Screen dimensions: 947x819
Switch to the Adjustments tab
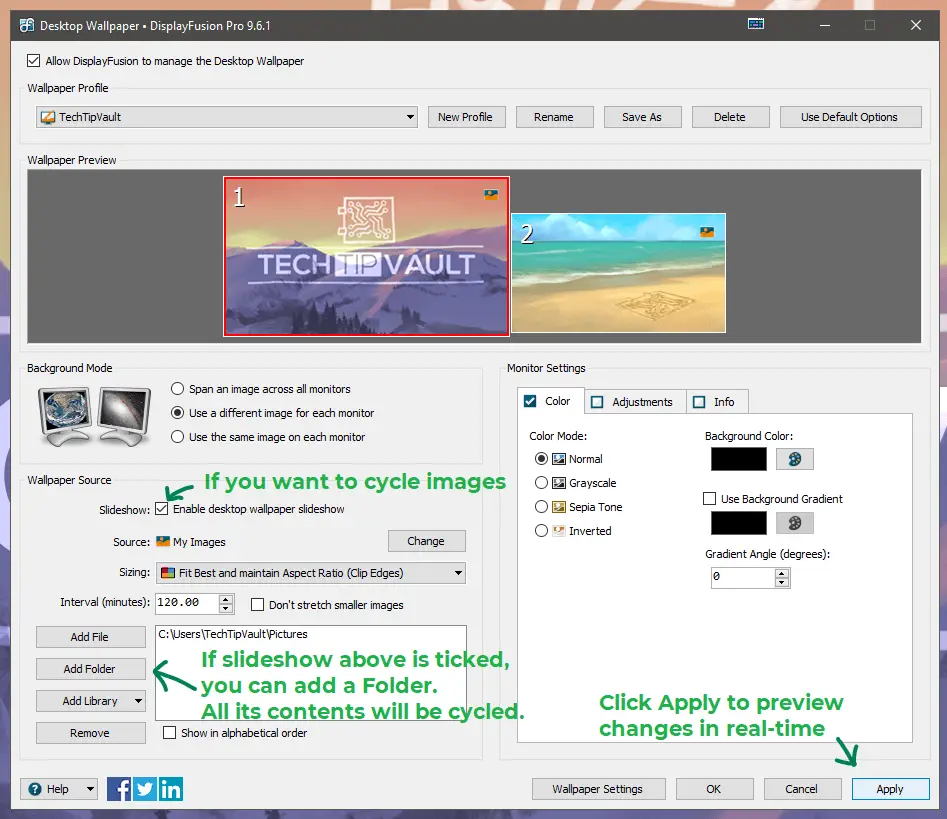[x=635, y=402]
